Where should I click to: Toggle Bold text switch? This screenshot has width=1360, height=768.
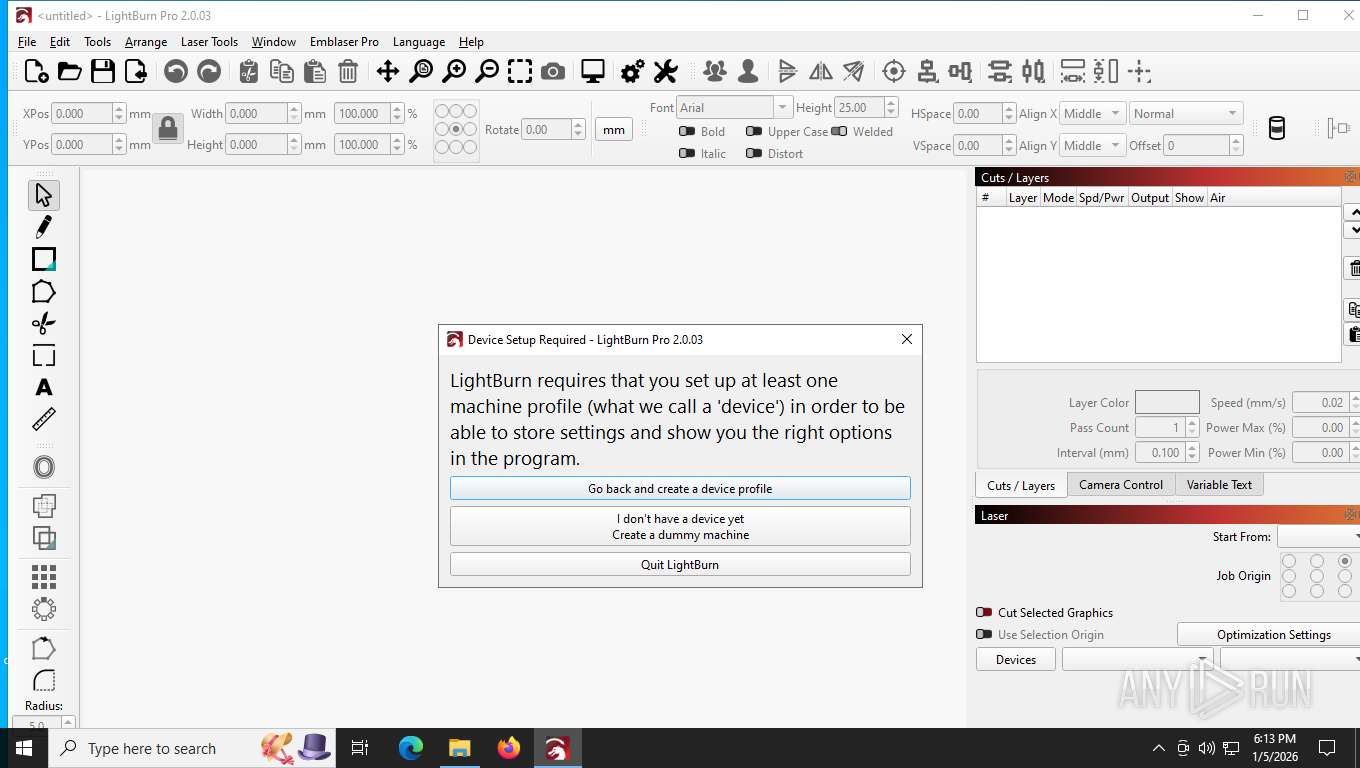click(687, 131)
